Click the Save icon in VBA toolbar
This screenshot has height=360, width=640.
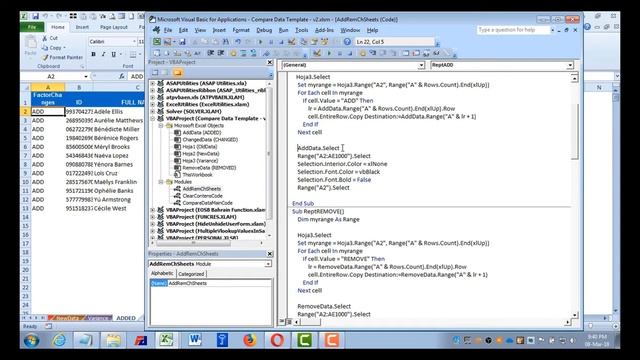click(182, 42)
